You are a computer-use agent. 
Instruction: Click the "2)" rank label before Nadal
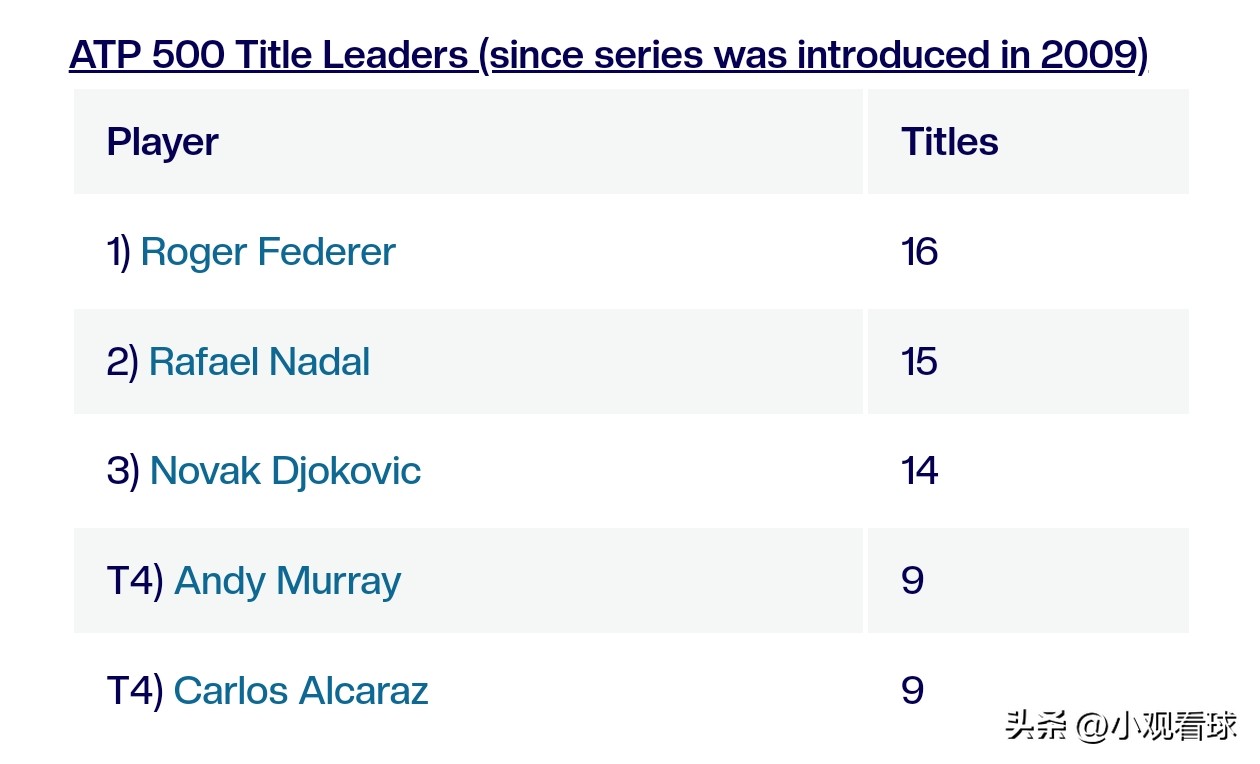(122, 362)
